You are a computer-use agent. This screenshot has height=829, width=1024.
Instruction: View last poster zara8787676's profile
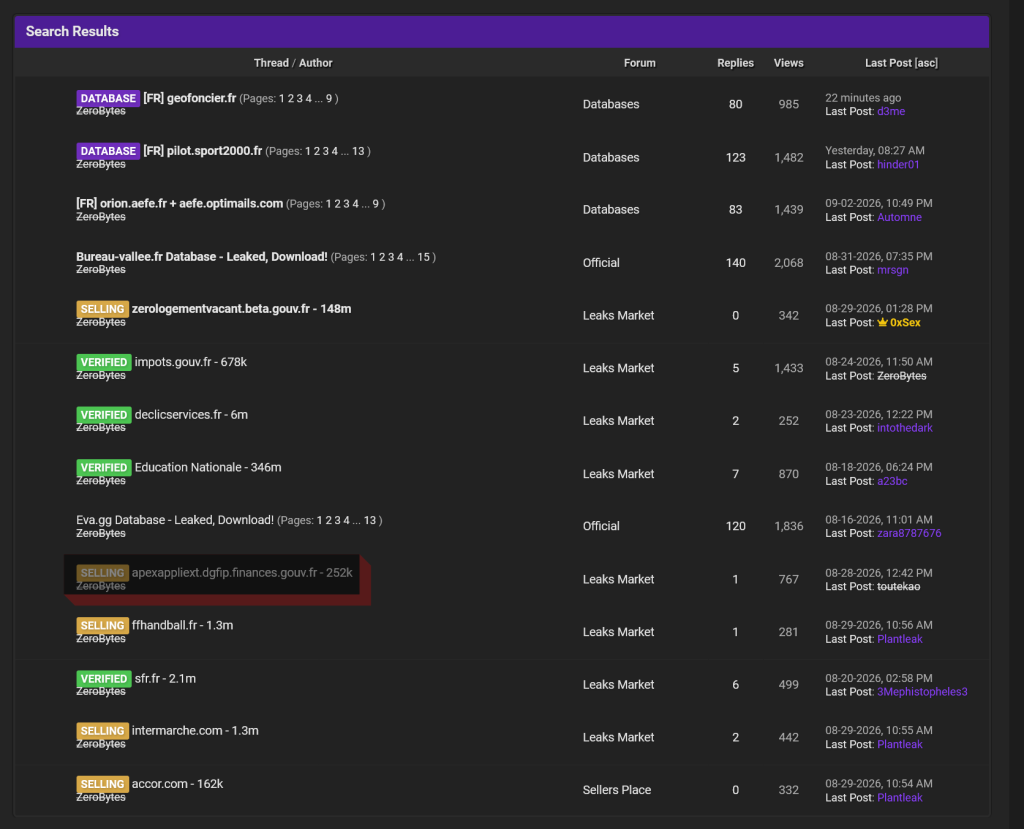tap(909, 534)
